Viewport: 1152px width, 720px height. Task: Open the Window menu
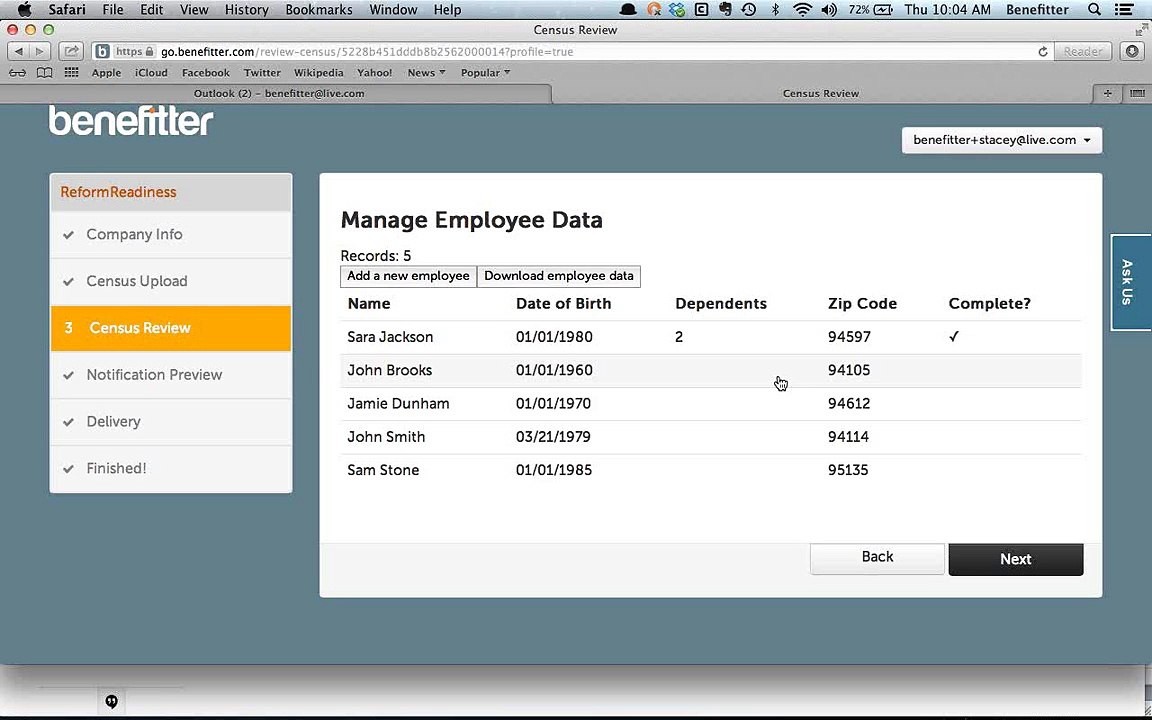(393, 10)
